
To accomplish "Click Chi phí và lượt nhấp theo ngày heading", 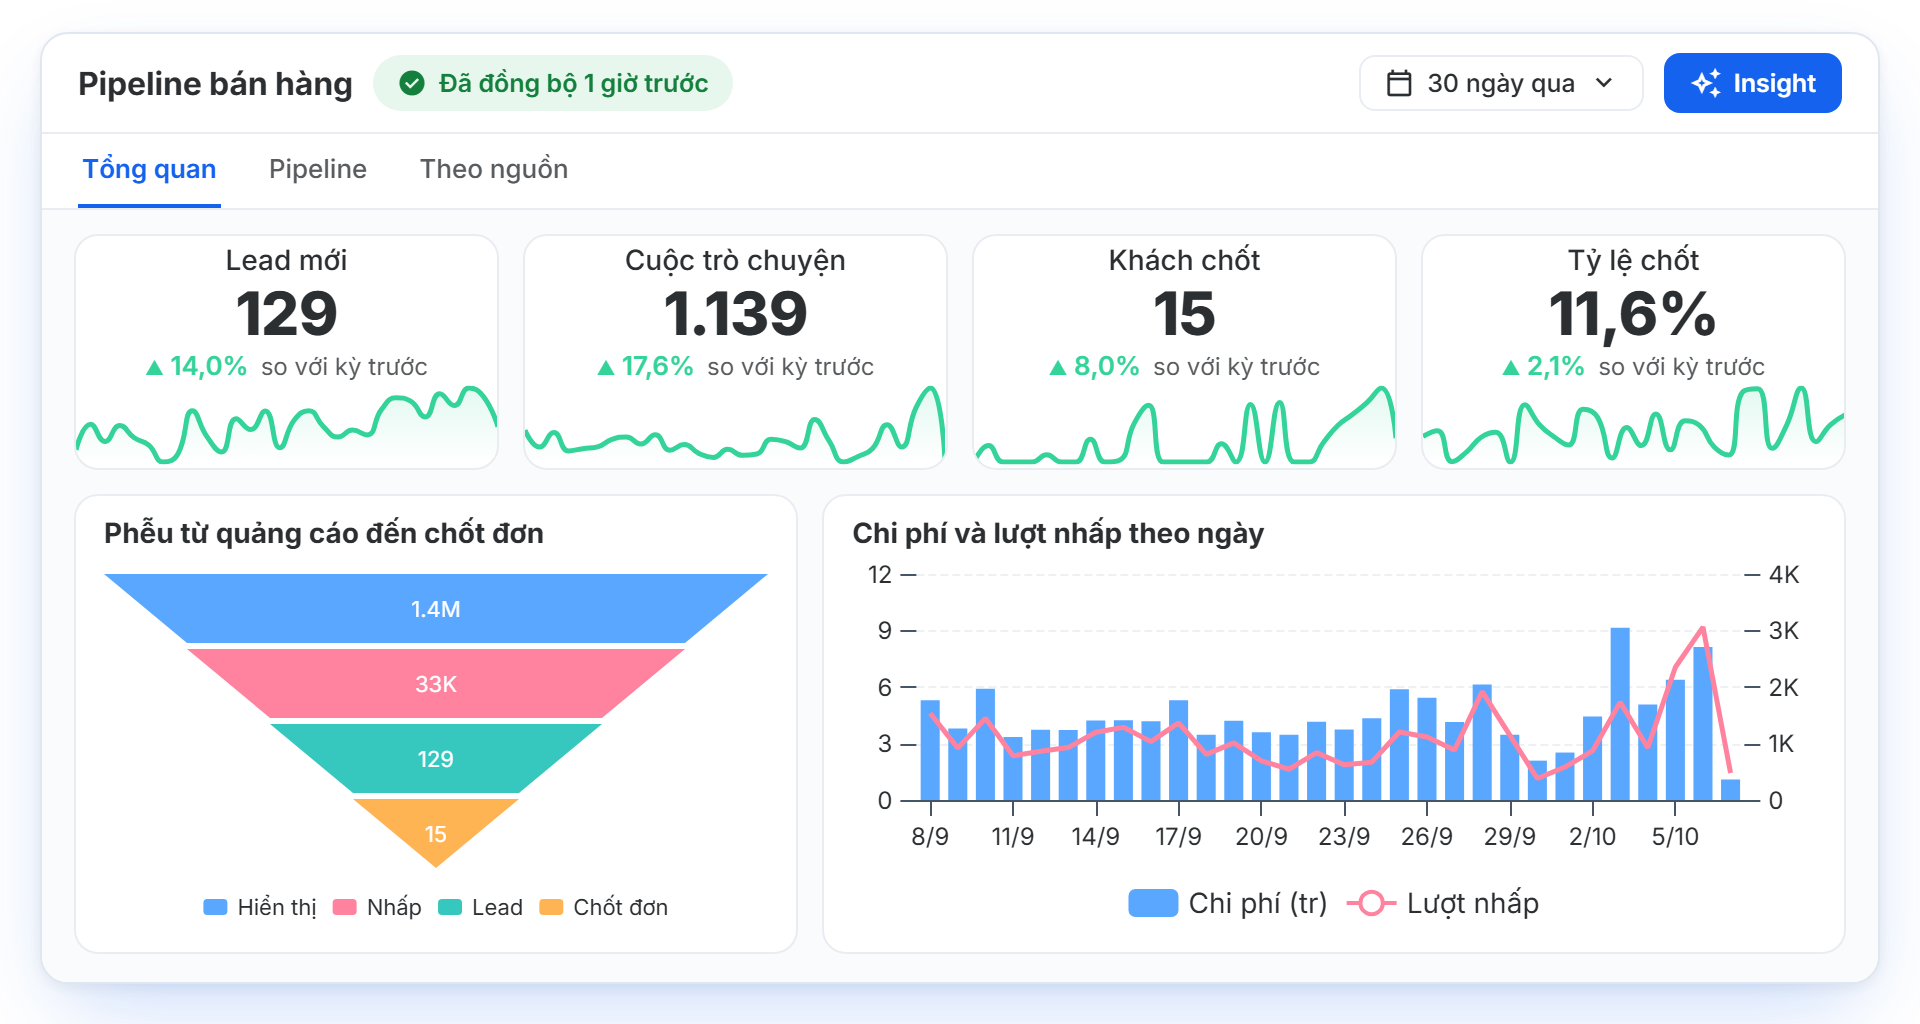I will [1058, 533].
